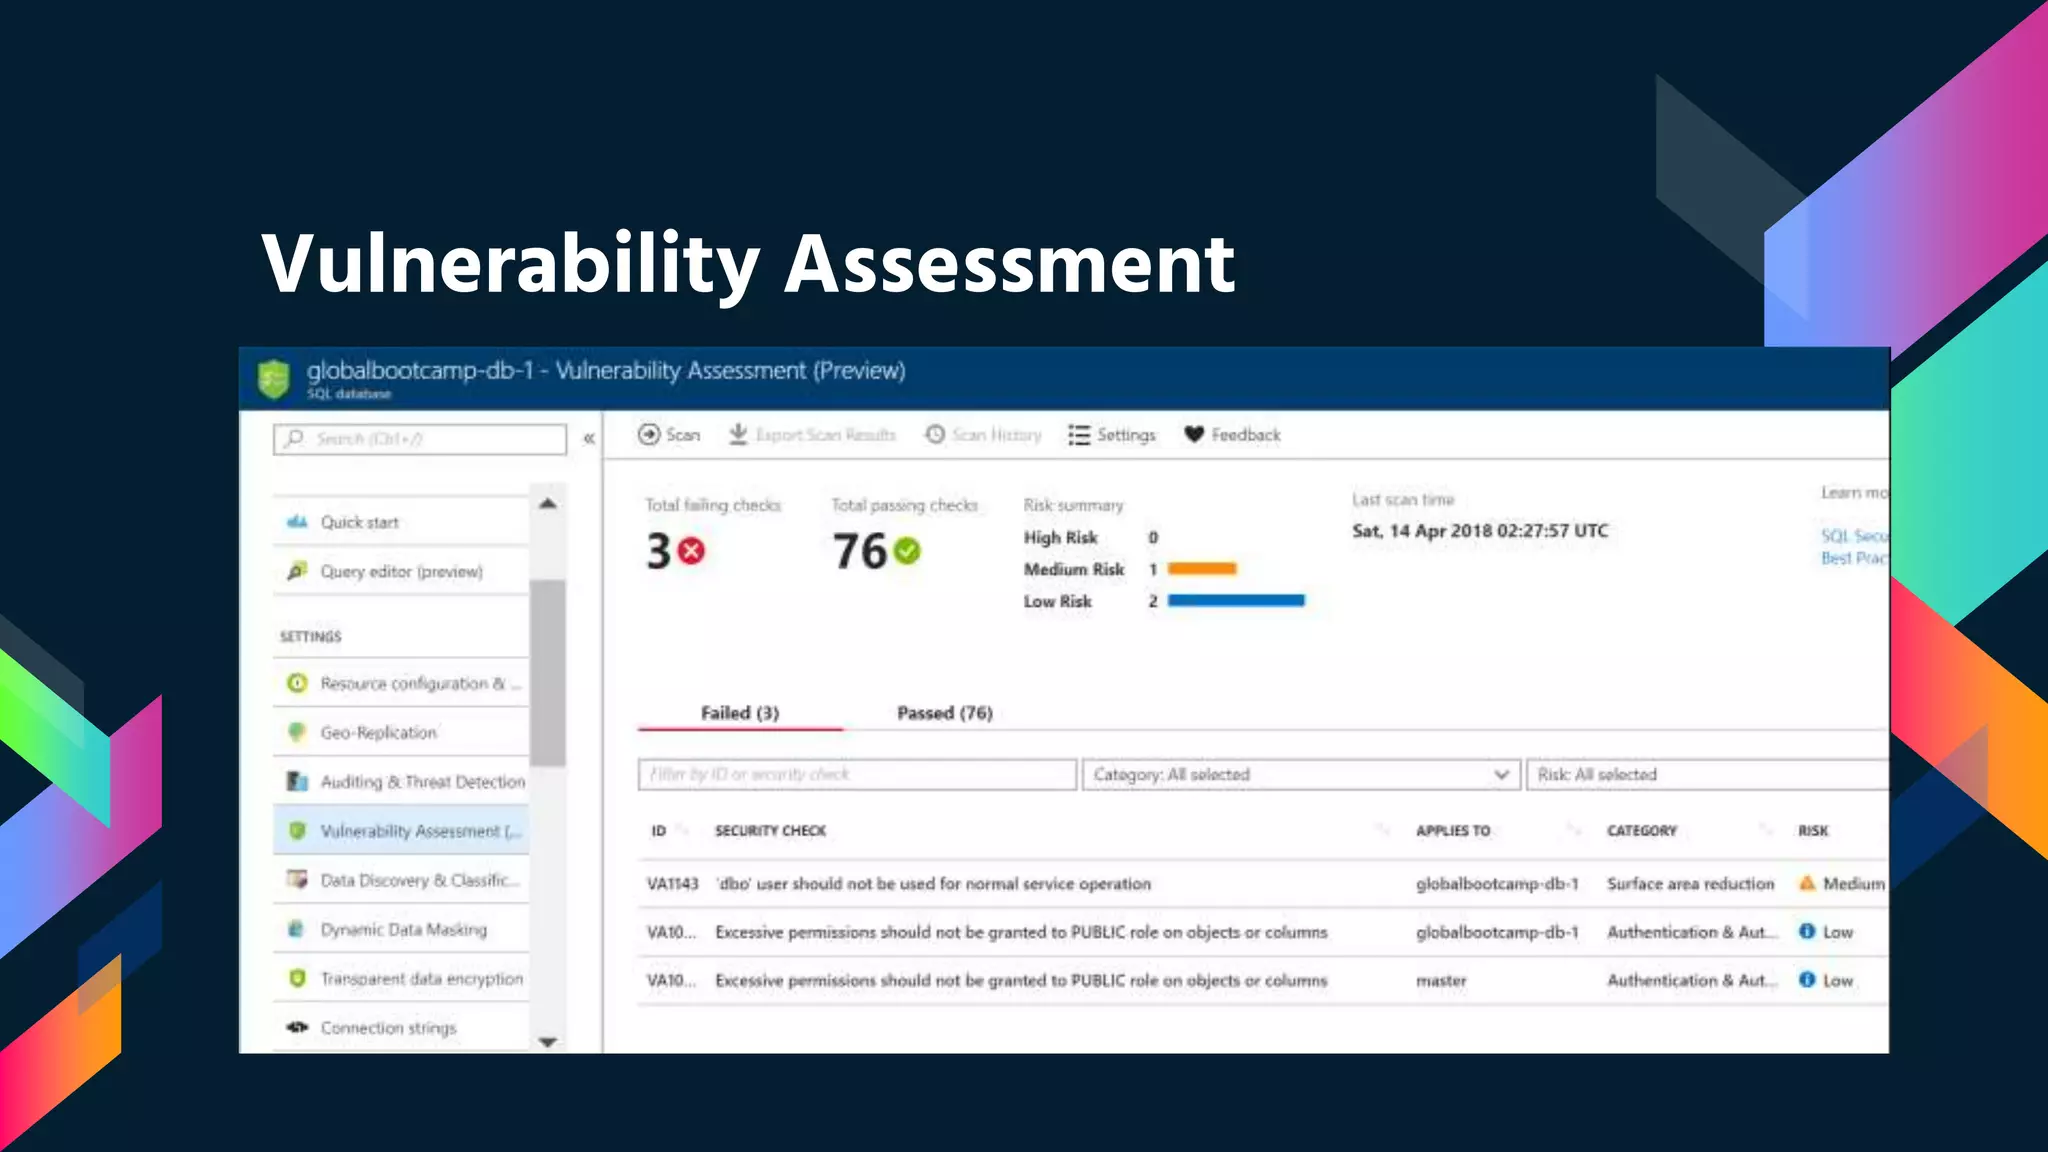Click 'Surface area reduction' category cell
The image size is (2048, 1152).
tap(1690, 884)
